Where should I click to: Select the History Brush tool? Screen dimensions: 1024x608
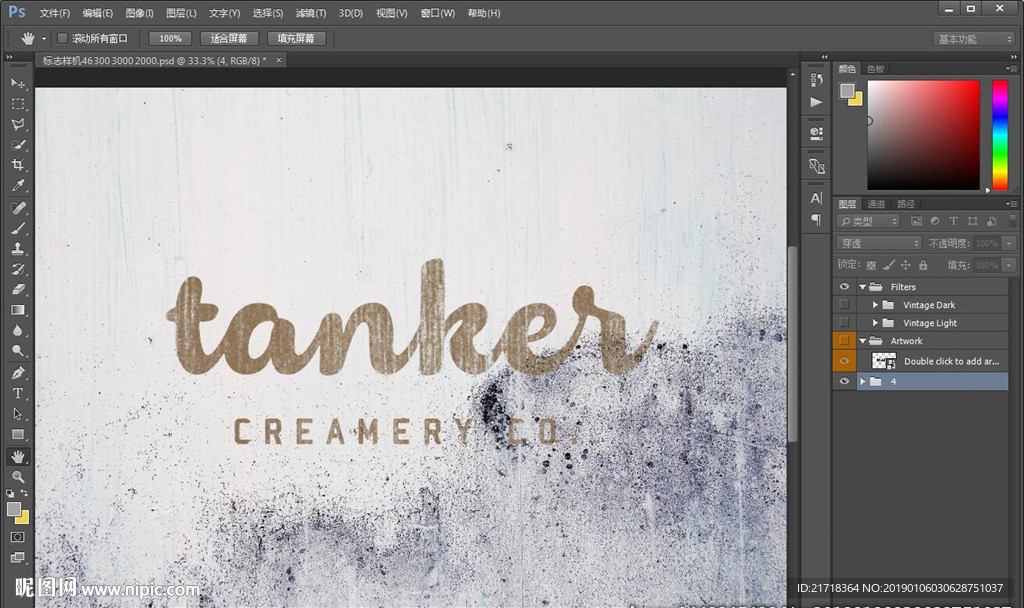pos(18,269)
